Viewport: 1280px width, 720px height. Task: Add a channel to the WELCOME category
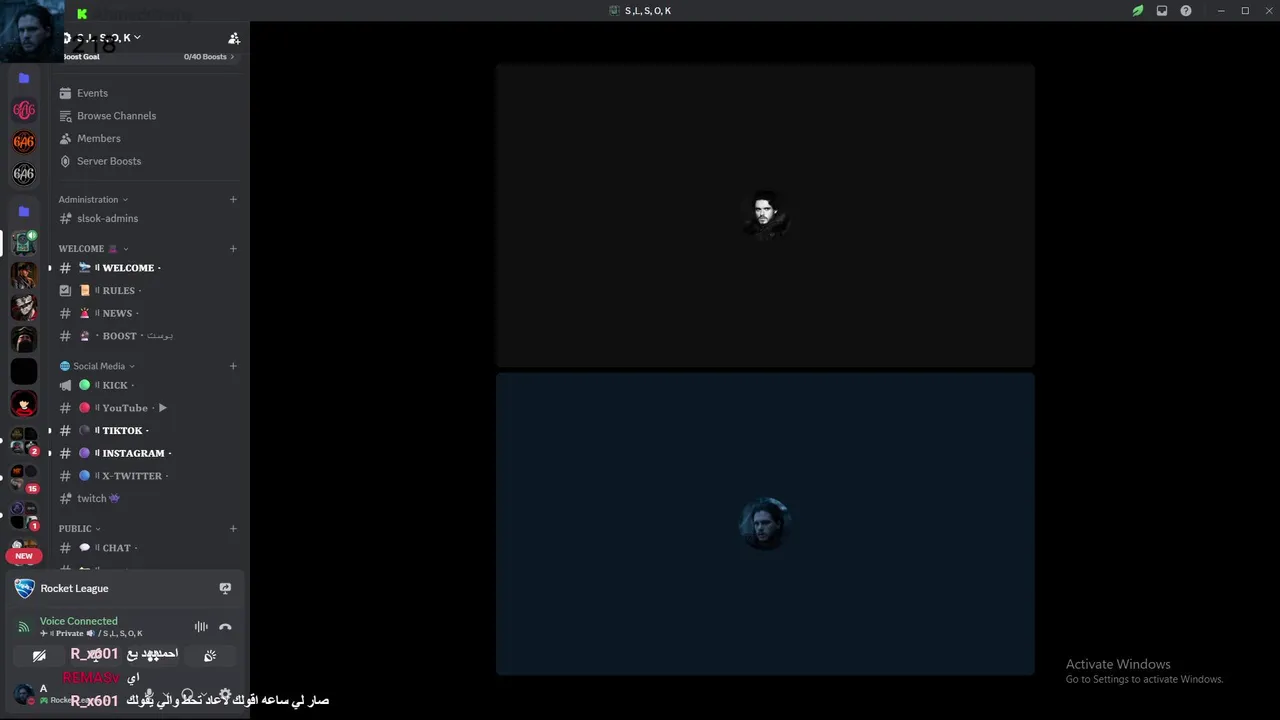233,248
